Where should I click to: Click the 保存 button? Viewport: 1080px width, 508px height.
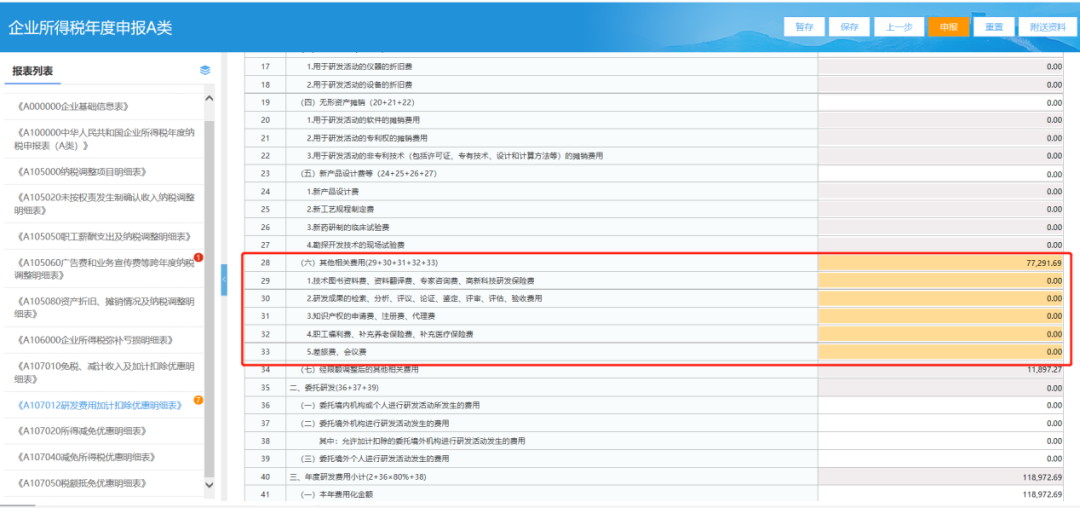(849, 27)
